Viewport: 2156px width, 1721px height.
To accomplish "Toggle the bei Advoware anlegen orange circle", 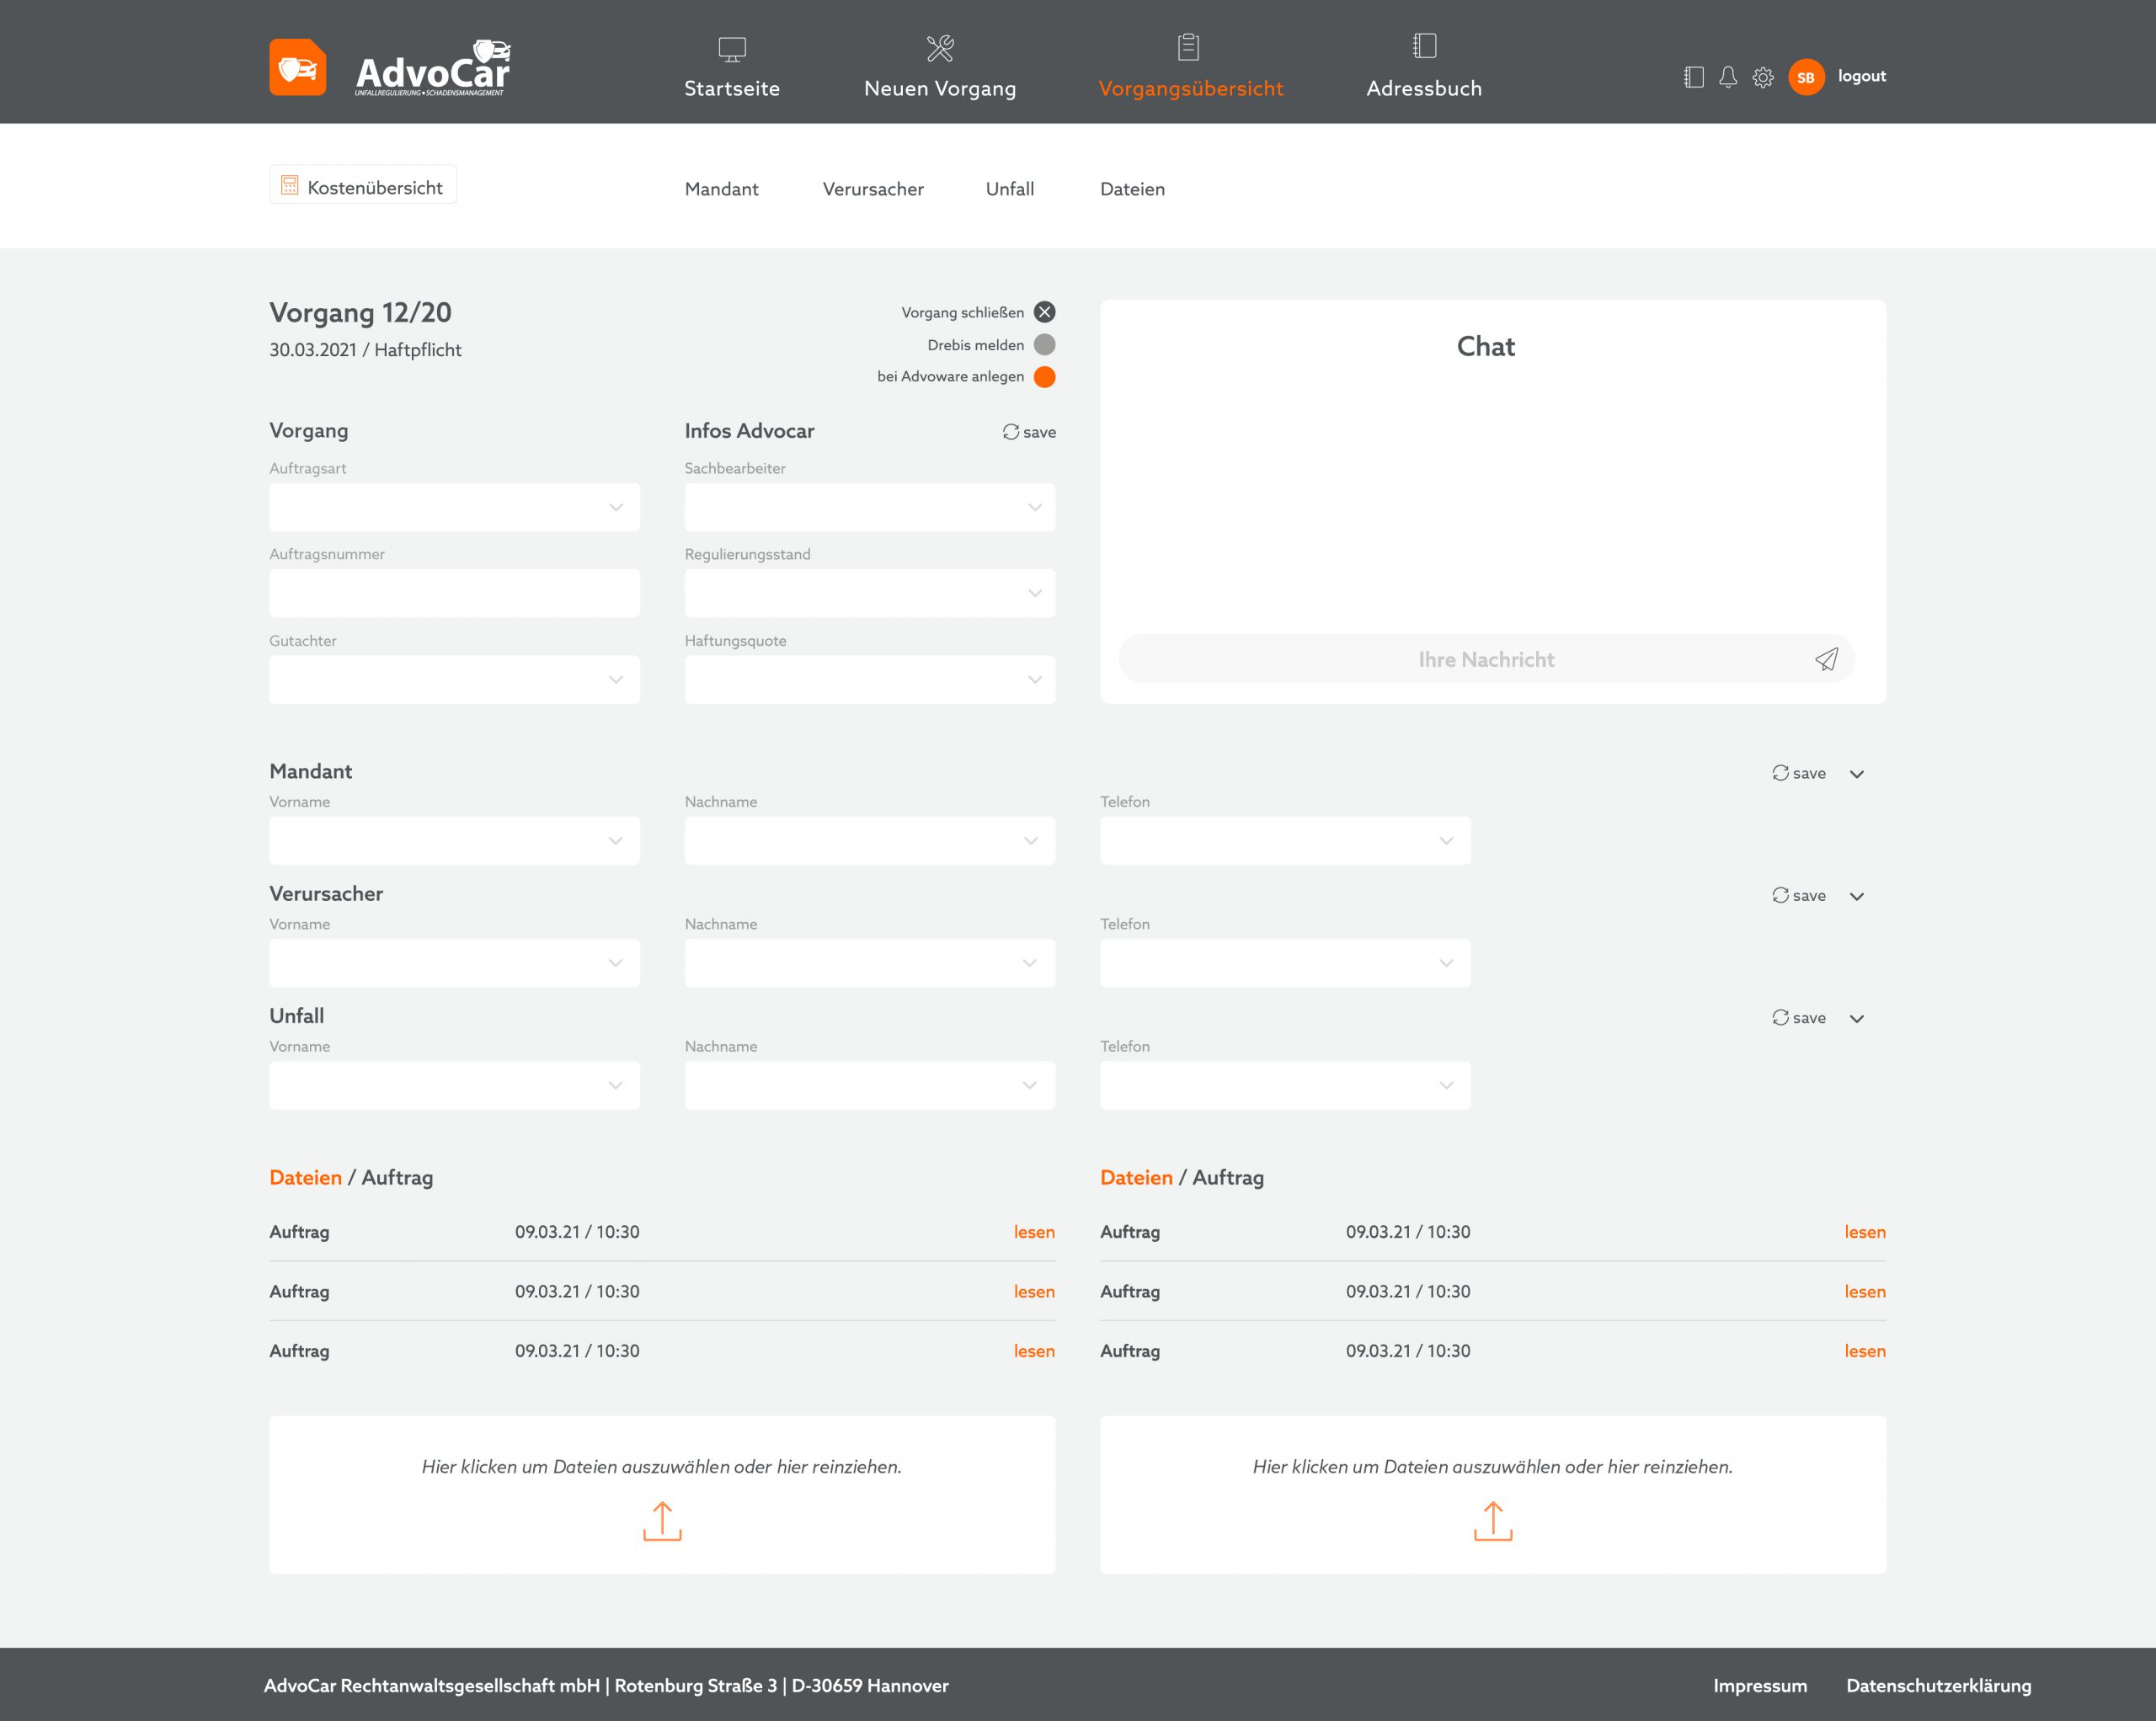I will tap(1044, 376).
